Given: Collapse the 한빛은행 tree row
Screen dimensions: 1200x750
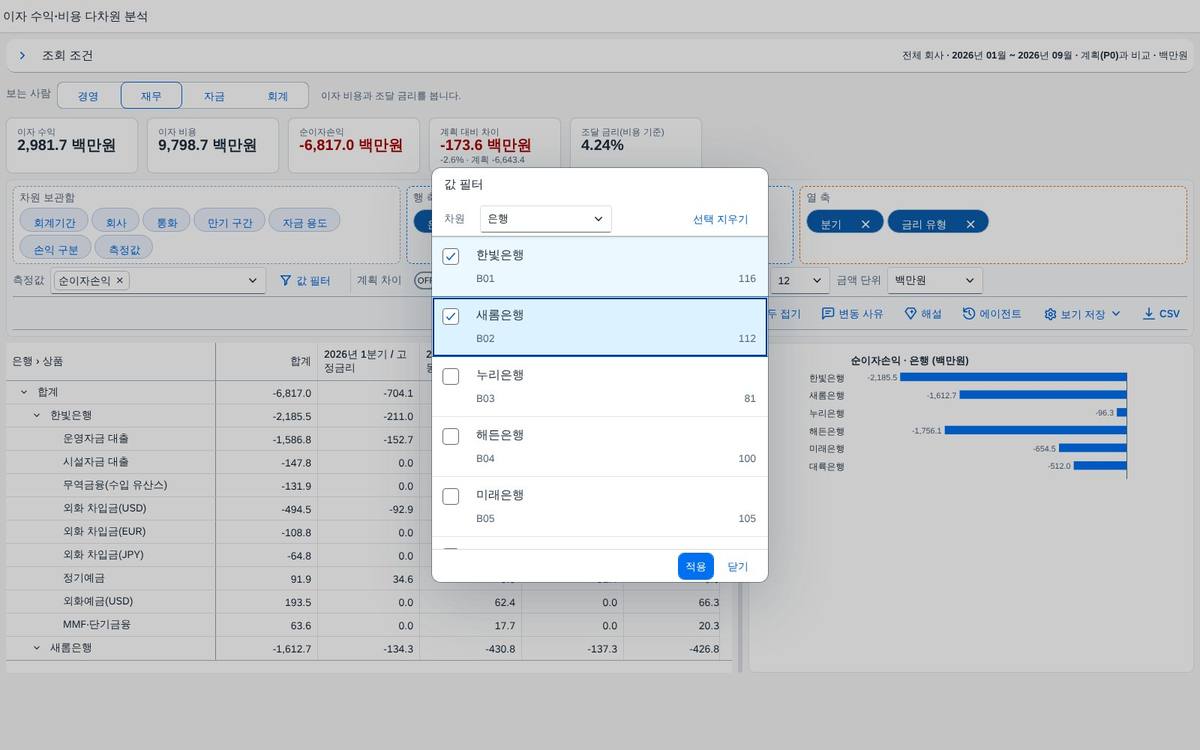Looking at the screenshot, I should (36, 415).
